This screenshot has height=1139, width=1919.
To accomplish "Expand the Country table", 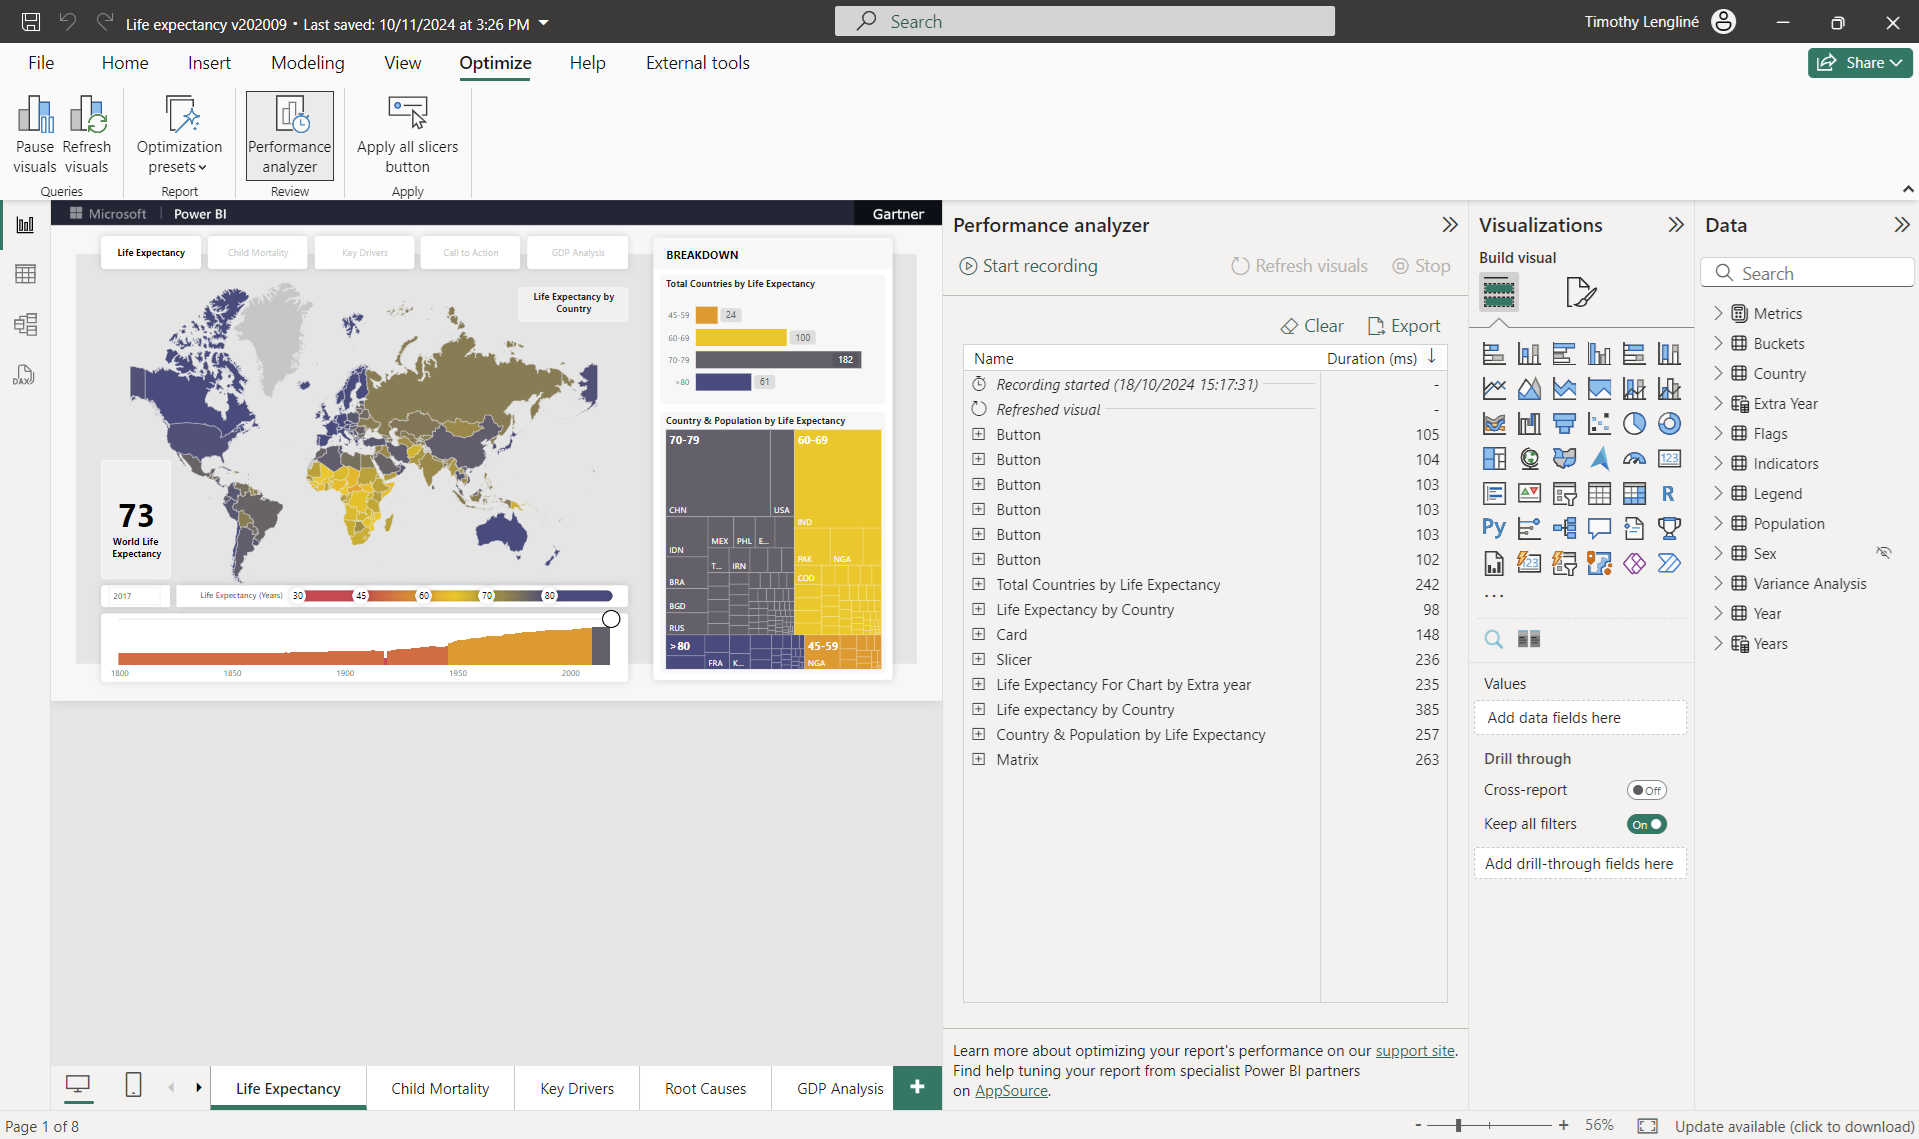I will tap(1718, 373).
